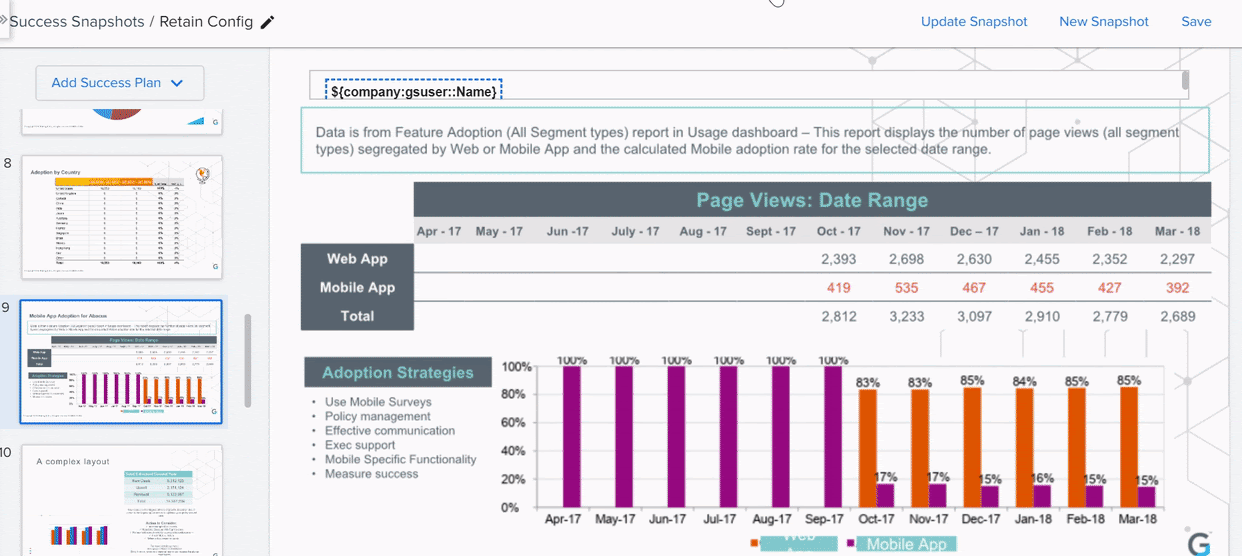The width and height of the screenshot is (1242, 556).
Task: Click the title text box scrollbar
Action: point(1185,81)
